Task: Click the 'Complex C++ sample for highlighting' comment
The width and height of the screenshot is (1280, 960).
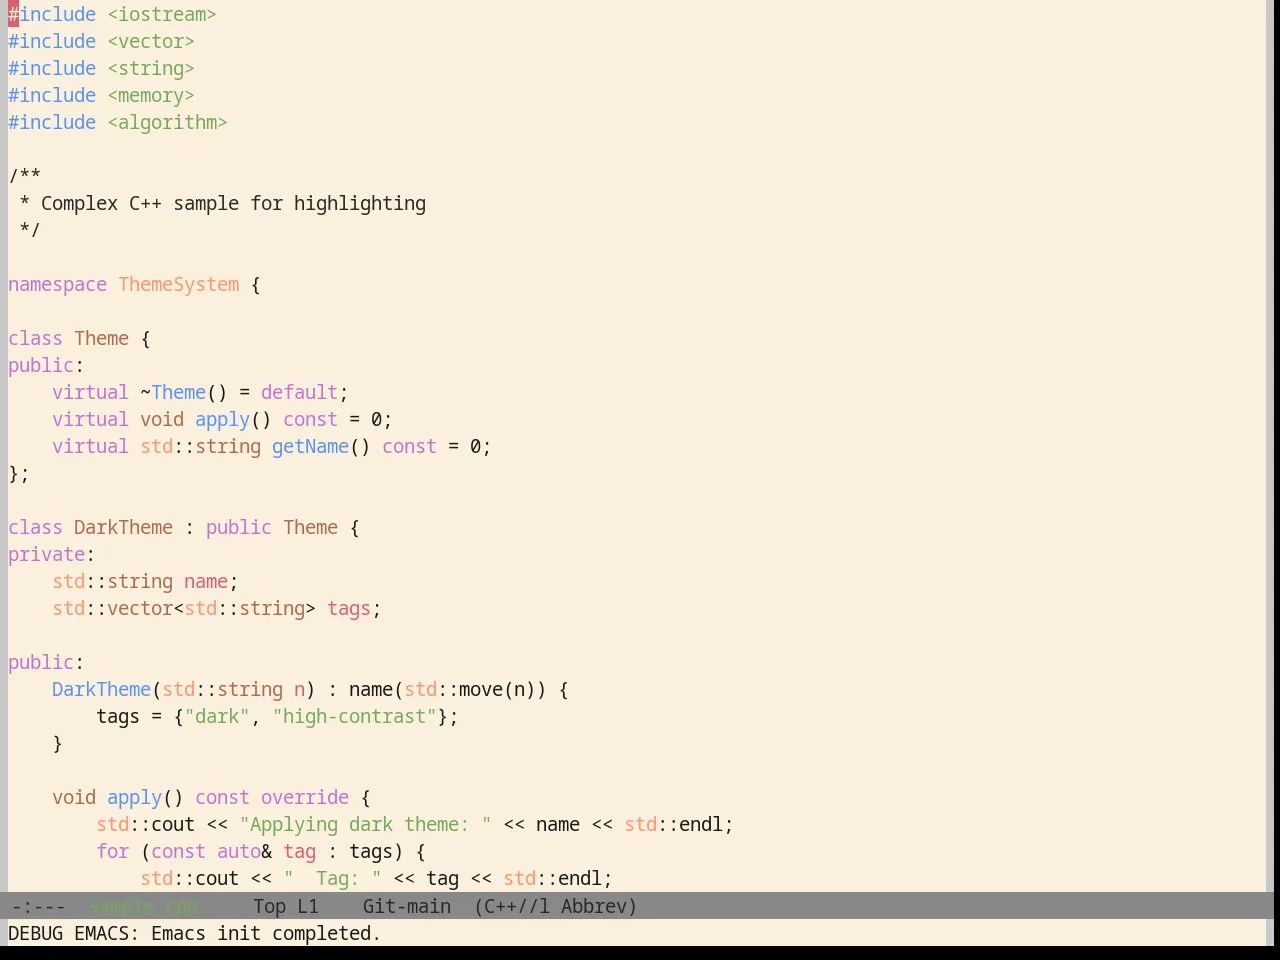Action: point(233,203)
